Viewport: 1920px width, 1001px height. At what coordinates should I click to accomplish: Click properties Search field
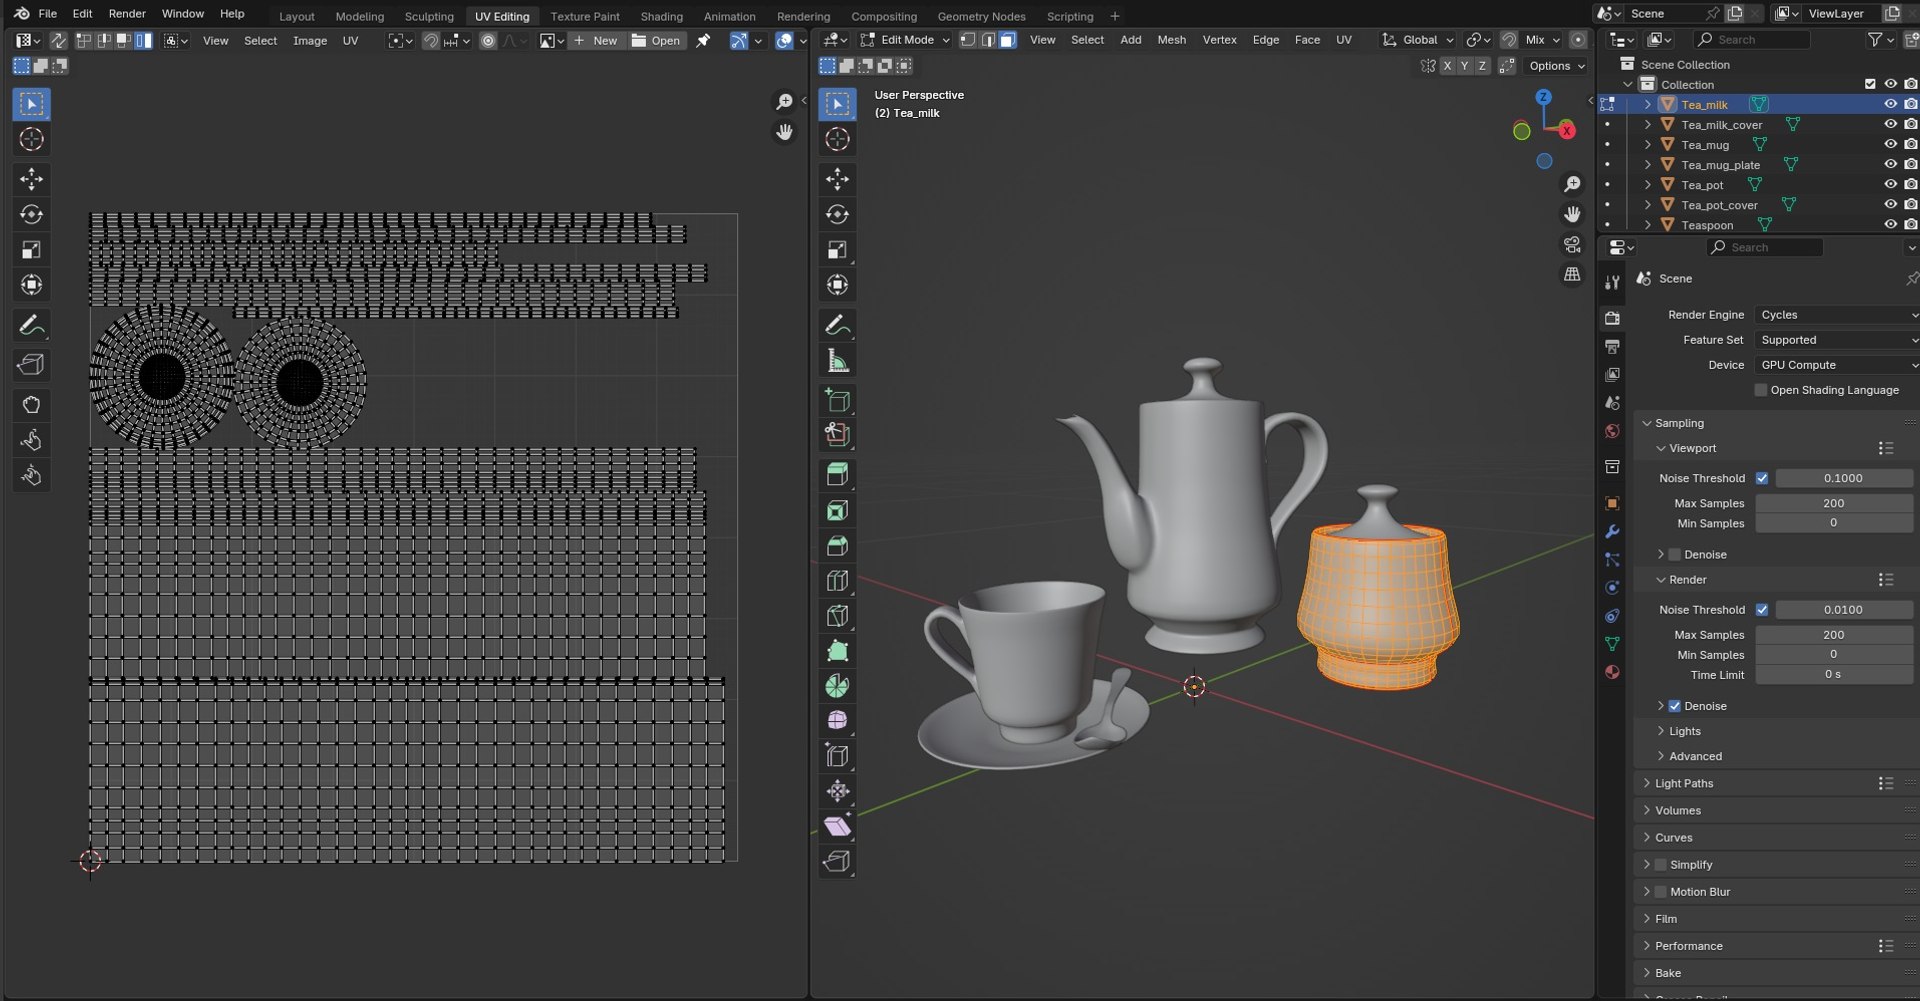click(1765, 248)
